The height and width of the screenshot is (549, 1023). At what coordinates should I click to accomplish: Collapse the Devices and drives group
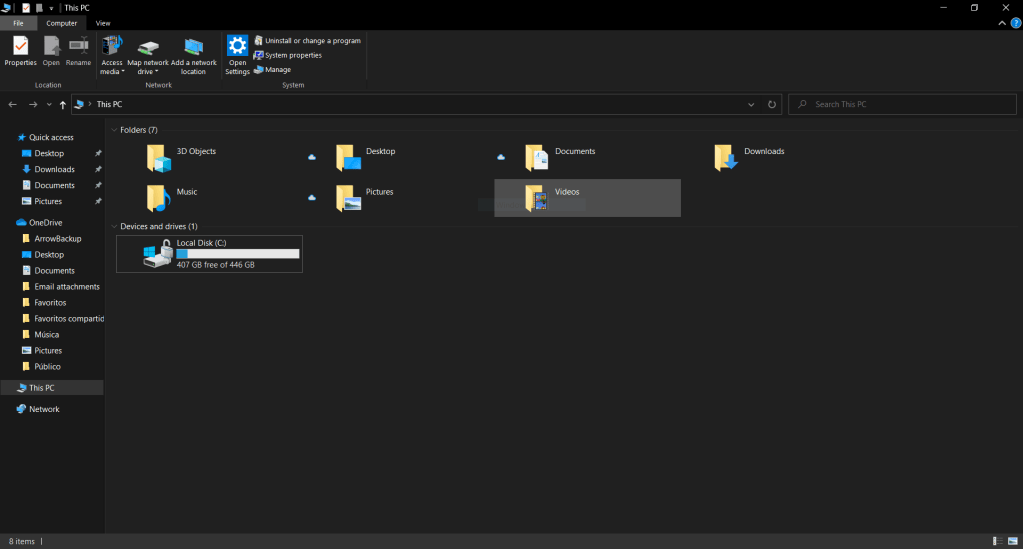tap(113, 227)
